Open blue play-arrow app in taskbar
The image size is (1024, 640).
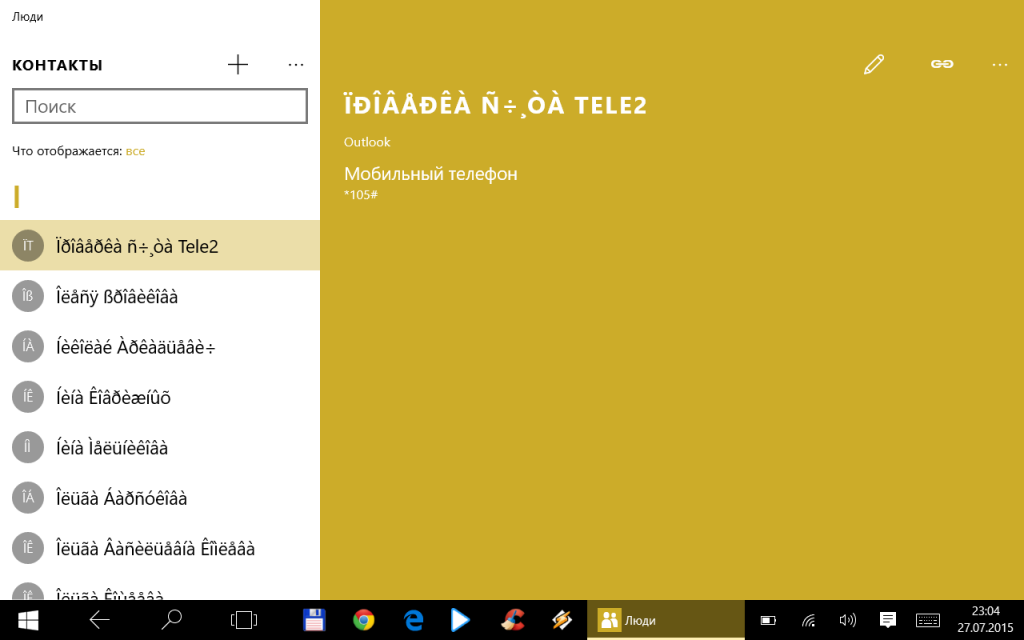460,620
